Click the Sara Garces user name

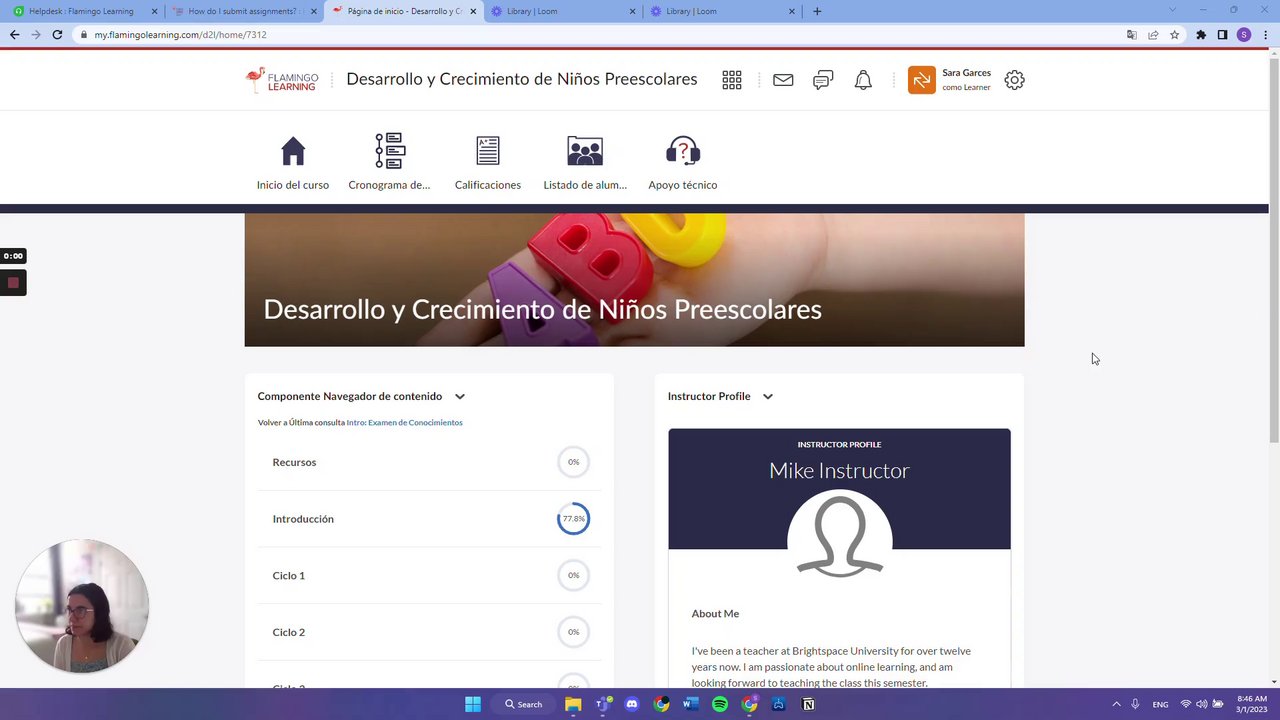966,73
